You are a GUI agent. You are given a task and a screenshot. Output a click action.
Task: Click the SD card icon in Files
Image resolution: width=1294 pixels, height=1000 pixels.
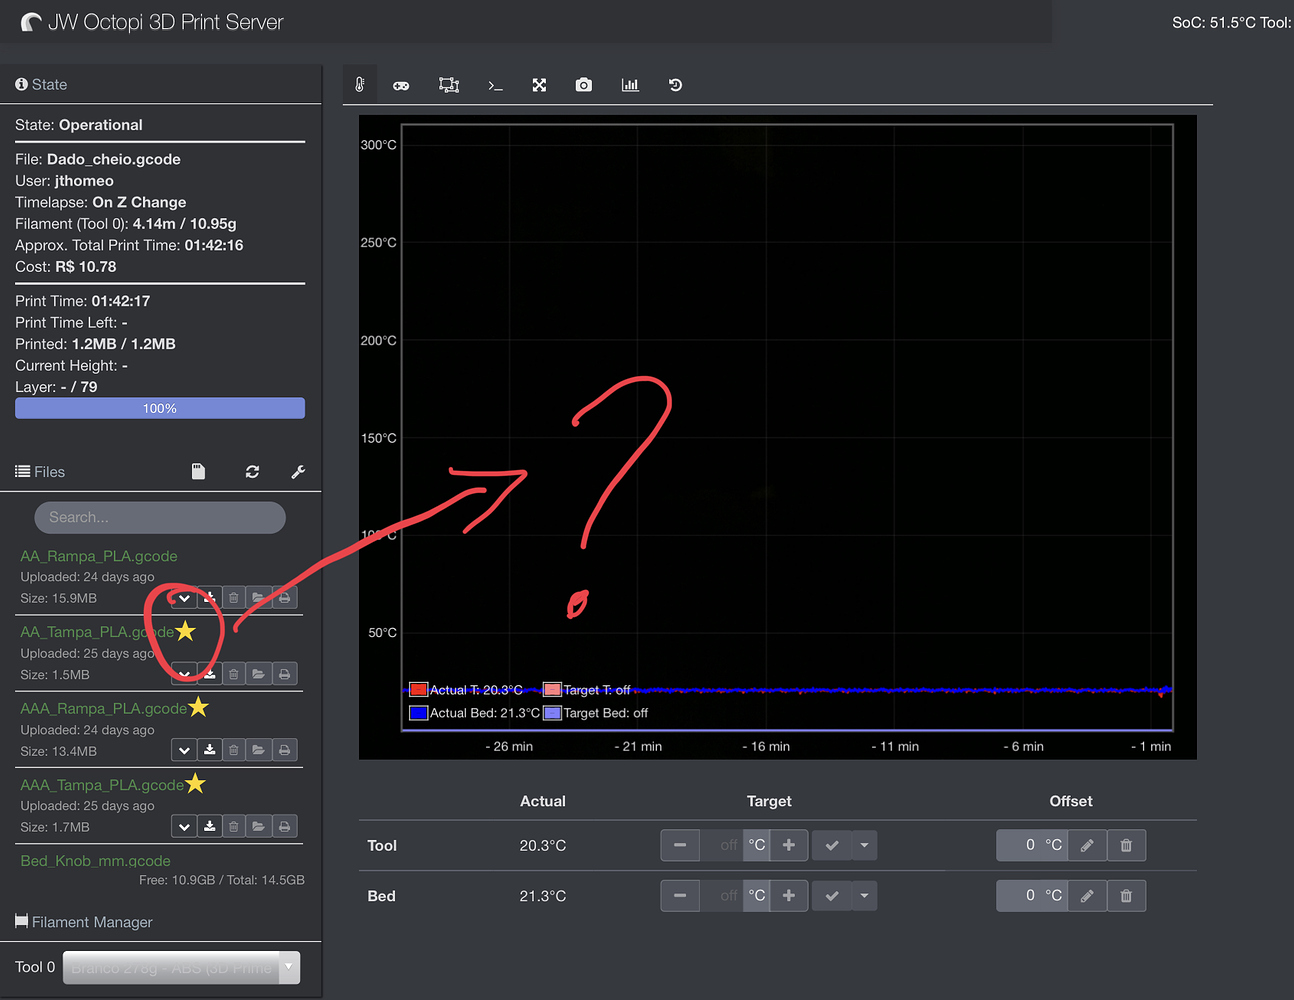(198, 472)
